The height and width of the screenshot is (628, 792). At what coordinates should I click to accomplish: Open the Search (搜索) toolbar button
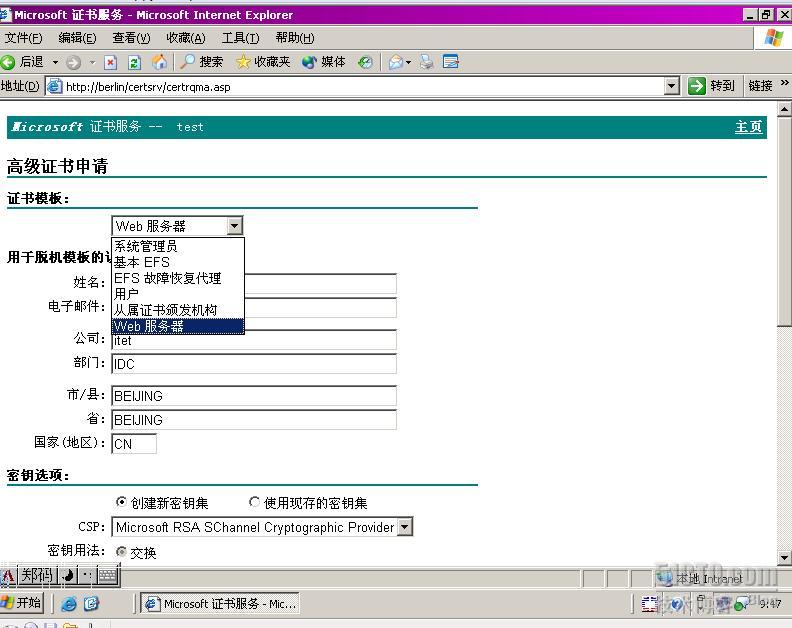[201, 62]
